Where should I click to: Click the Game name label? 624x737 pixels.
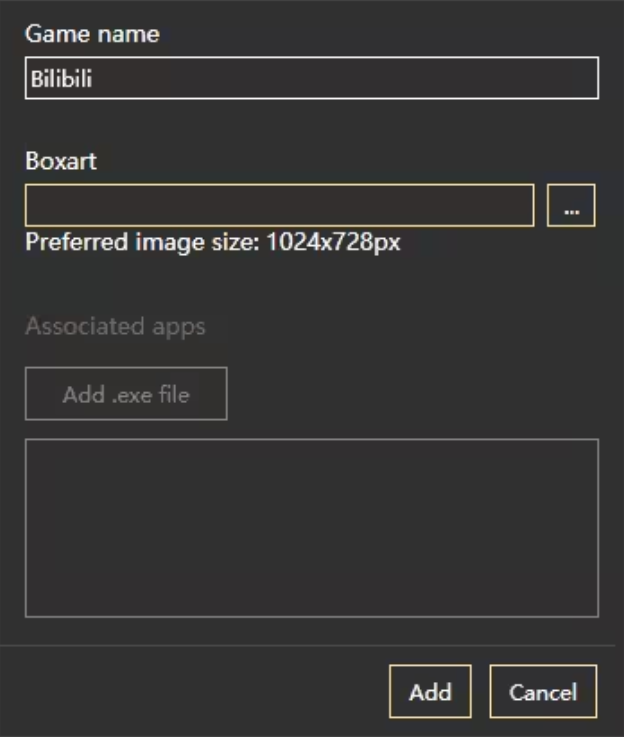pyautogui.click(x=92, y=34)
